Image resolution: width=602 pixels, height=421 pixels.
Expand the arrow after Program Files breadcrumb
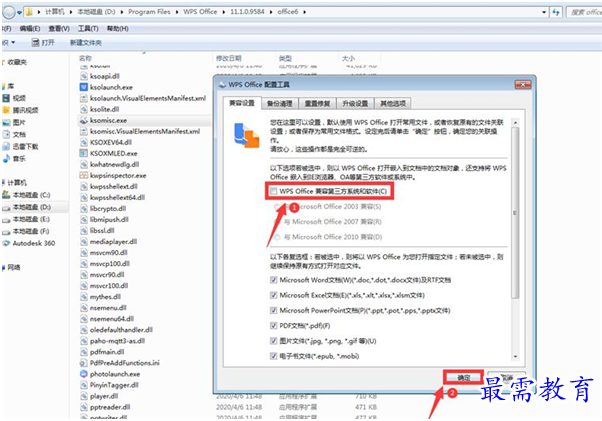pyautogui.click(x=177, y=12)
